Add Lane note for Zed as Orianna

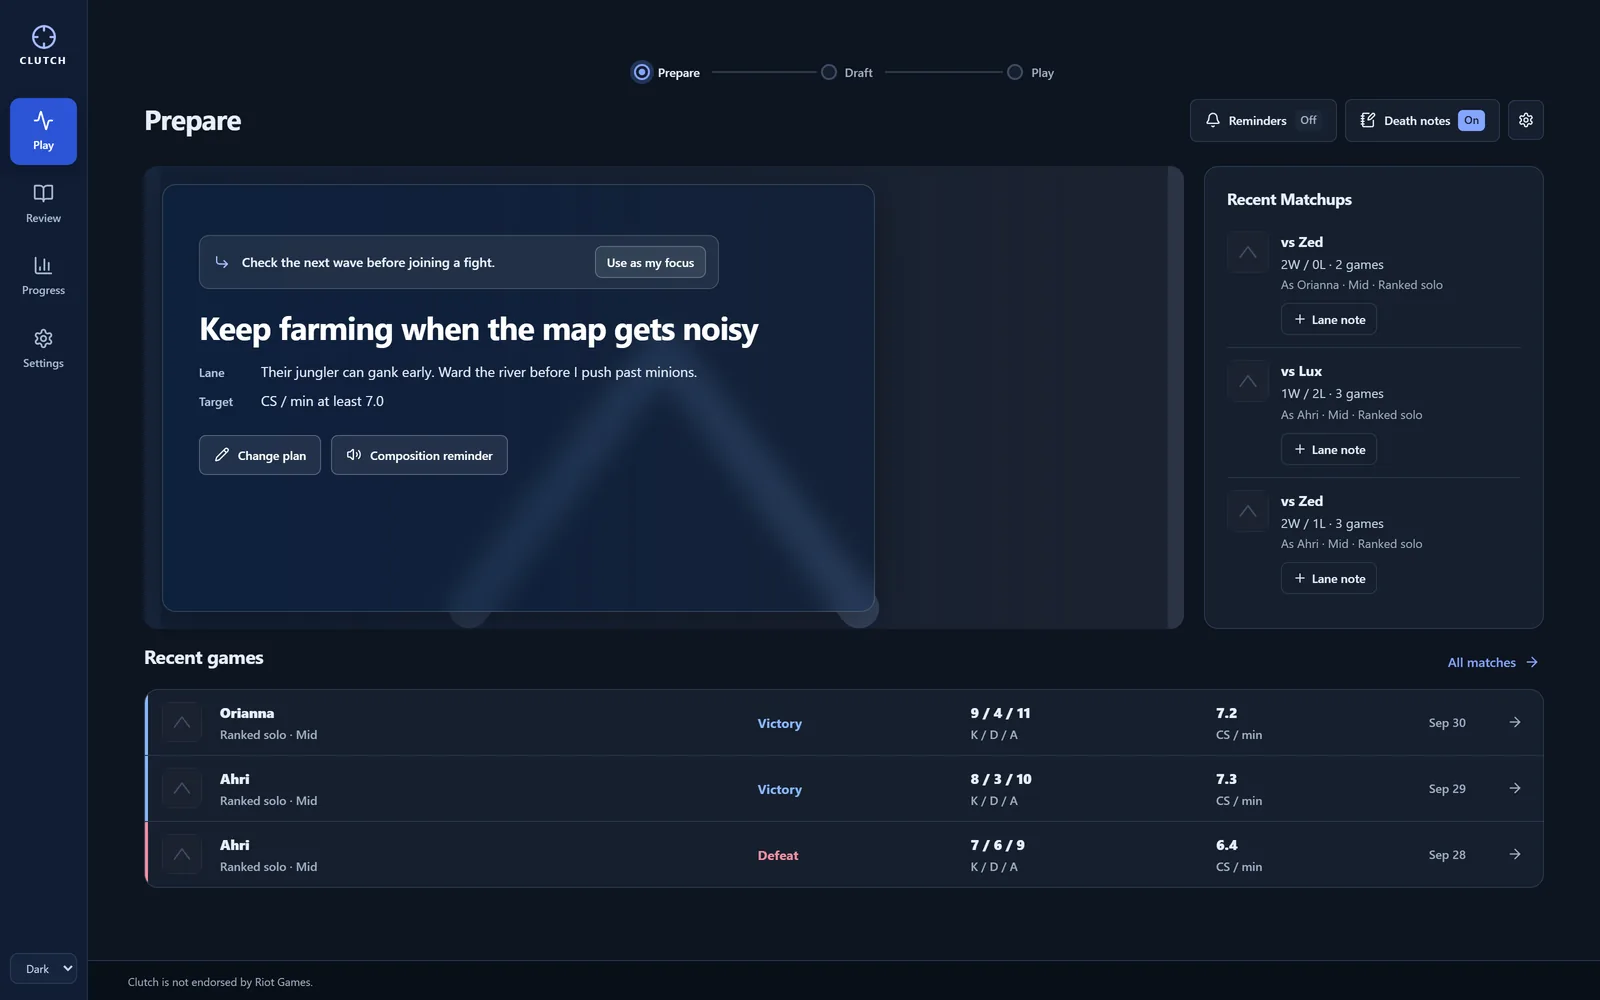tap(1329, 319)
